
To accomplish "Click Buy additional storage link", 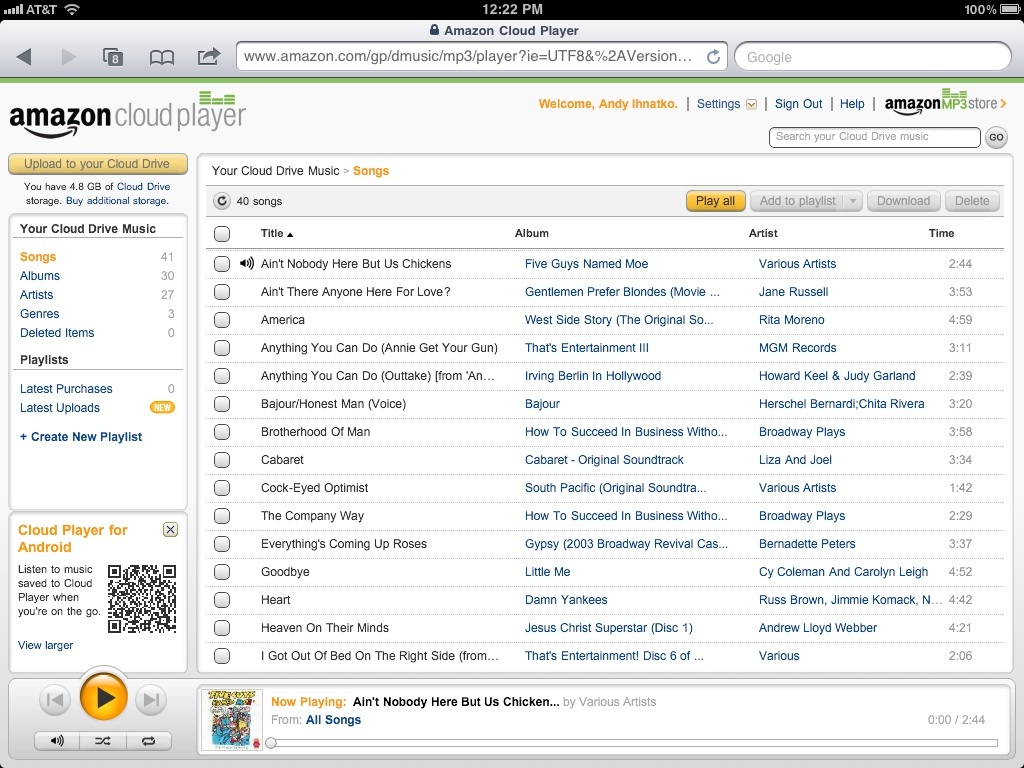I will click(x=117, y=200).
